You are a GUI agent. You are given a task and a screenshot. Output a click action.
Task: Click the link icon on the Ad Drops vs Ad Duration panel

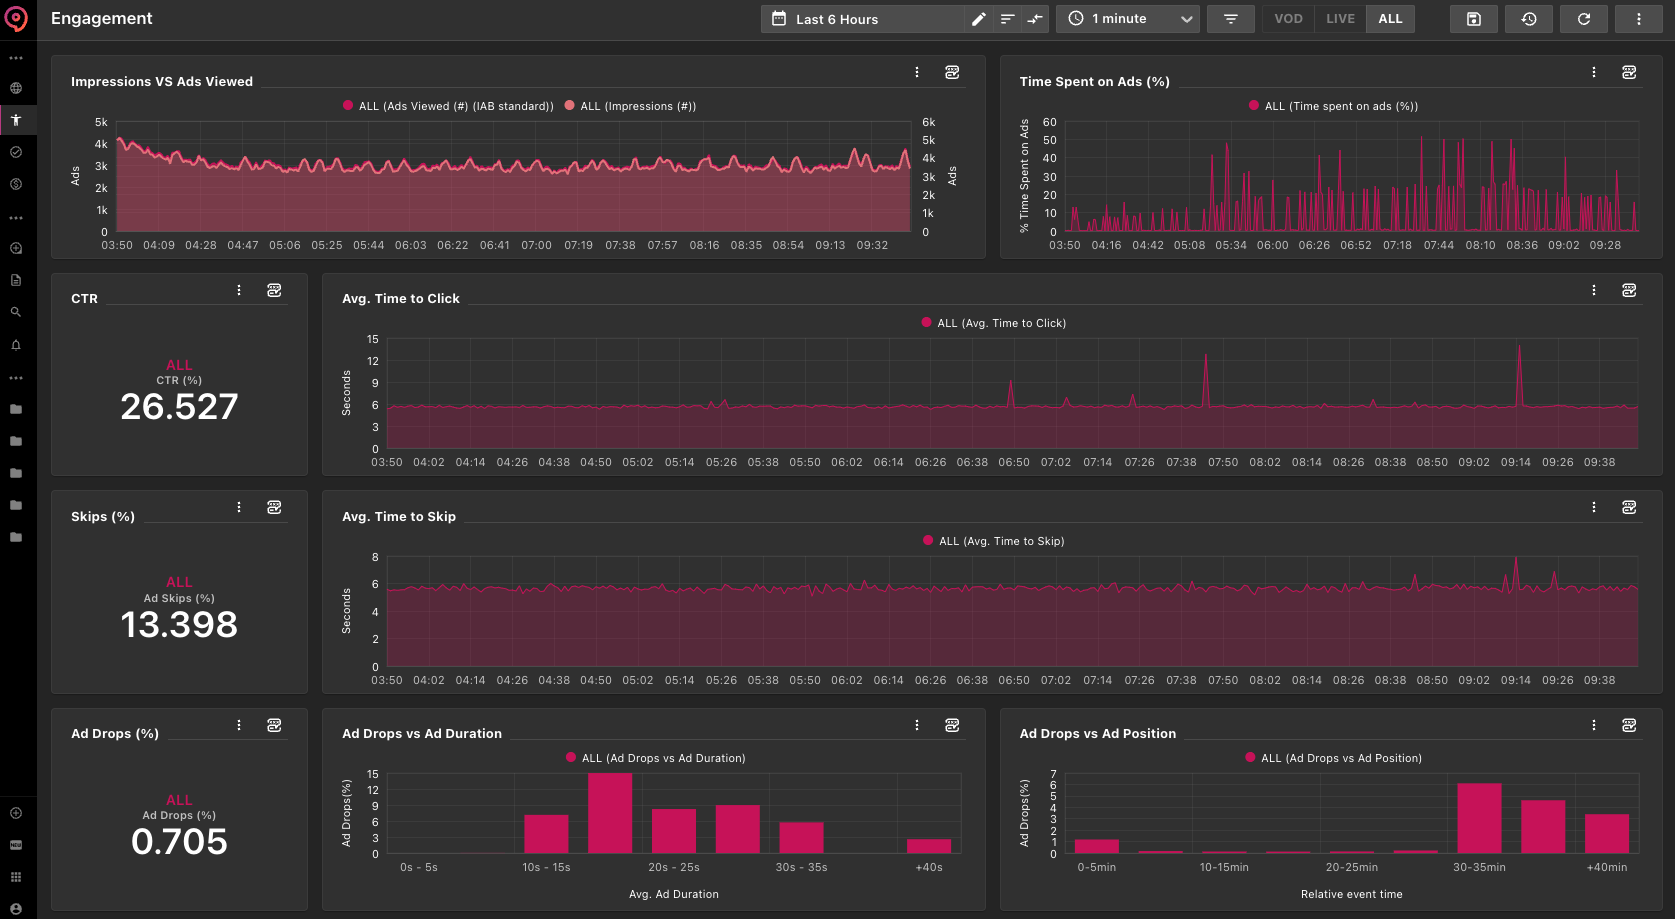pyautogui.click(x=952, y=725)
